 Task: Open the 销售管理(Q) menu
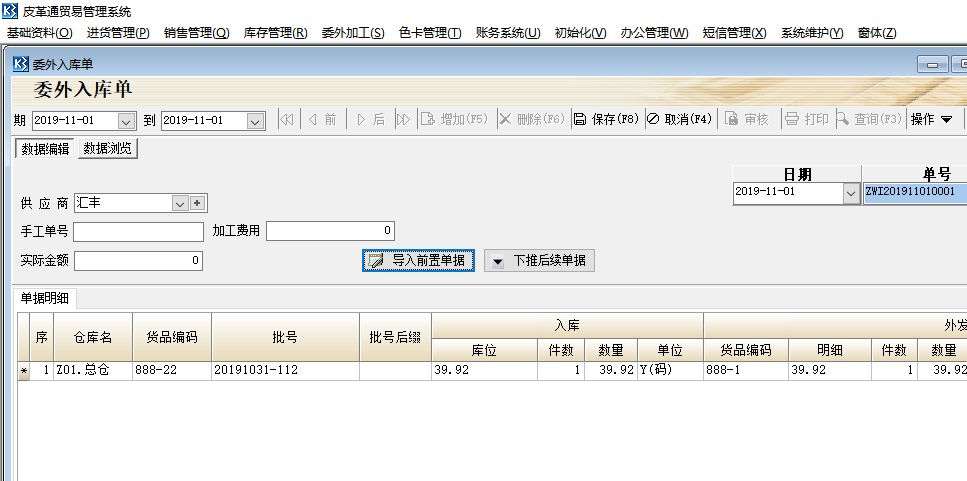pyautogui.click(x=197, y=33)
